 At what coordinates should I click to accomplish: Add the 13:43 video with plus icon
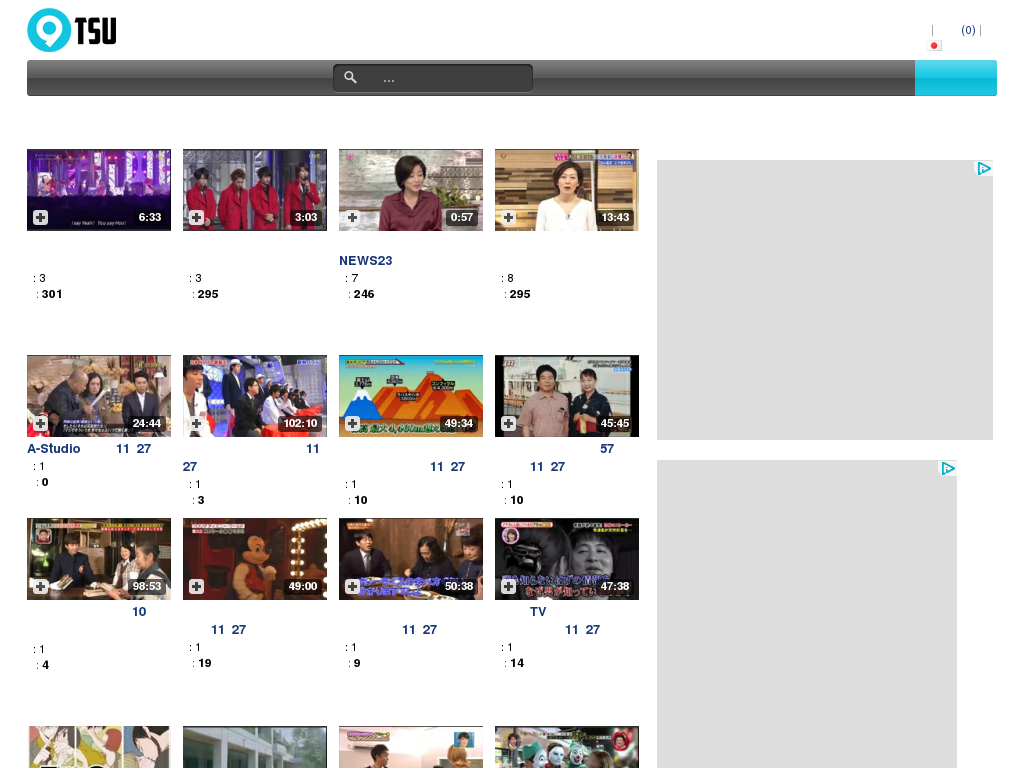click(x=509, y=217)
